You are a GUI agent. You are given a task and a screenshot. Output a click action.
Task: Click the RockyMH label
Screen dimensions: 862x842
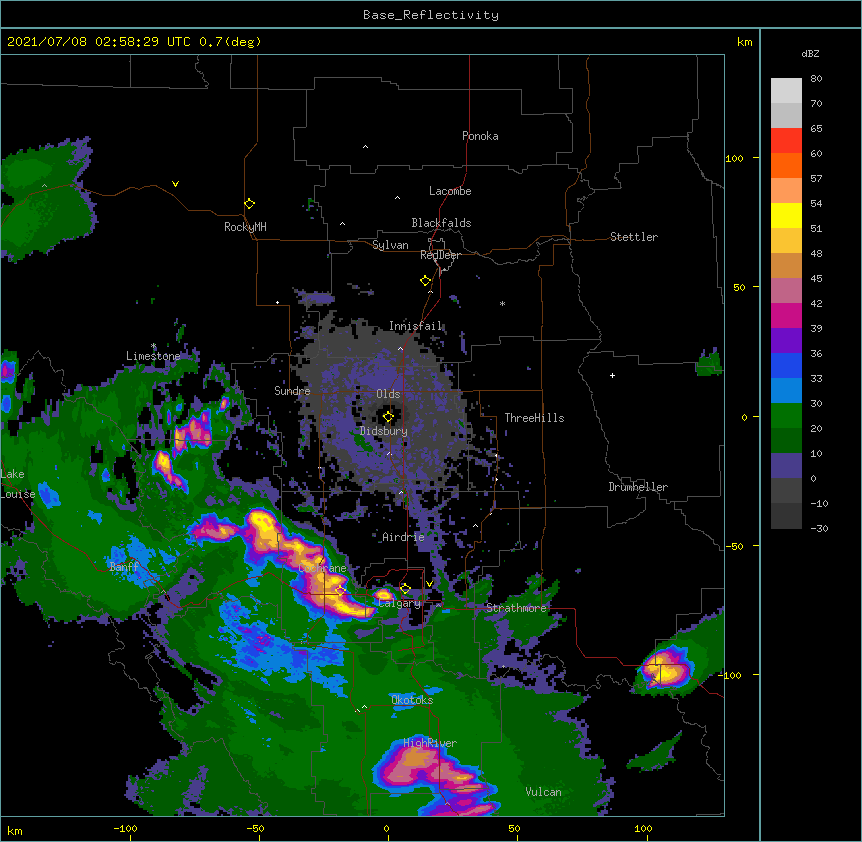(x=245, y=227)
